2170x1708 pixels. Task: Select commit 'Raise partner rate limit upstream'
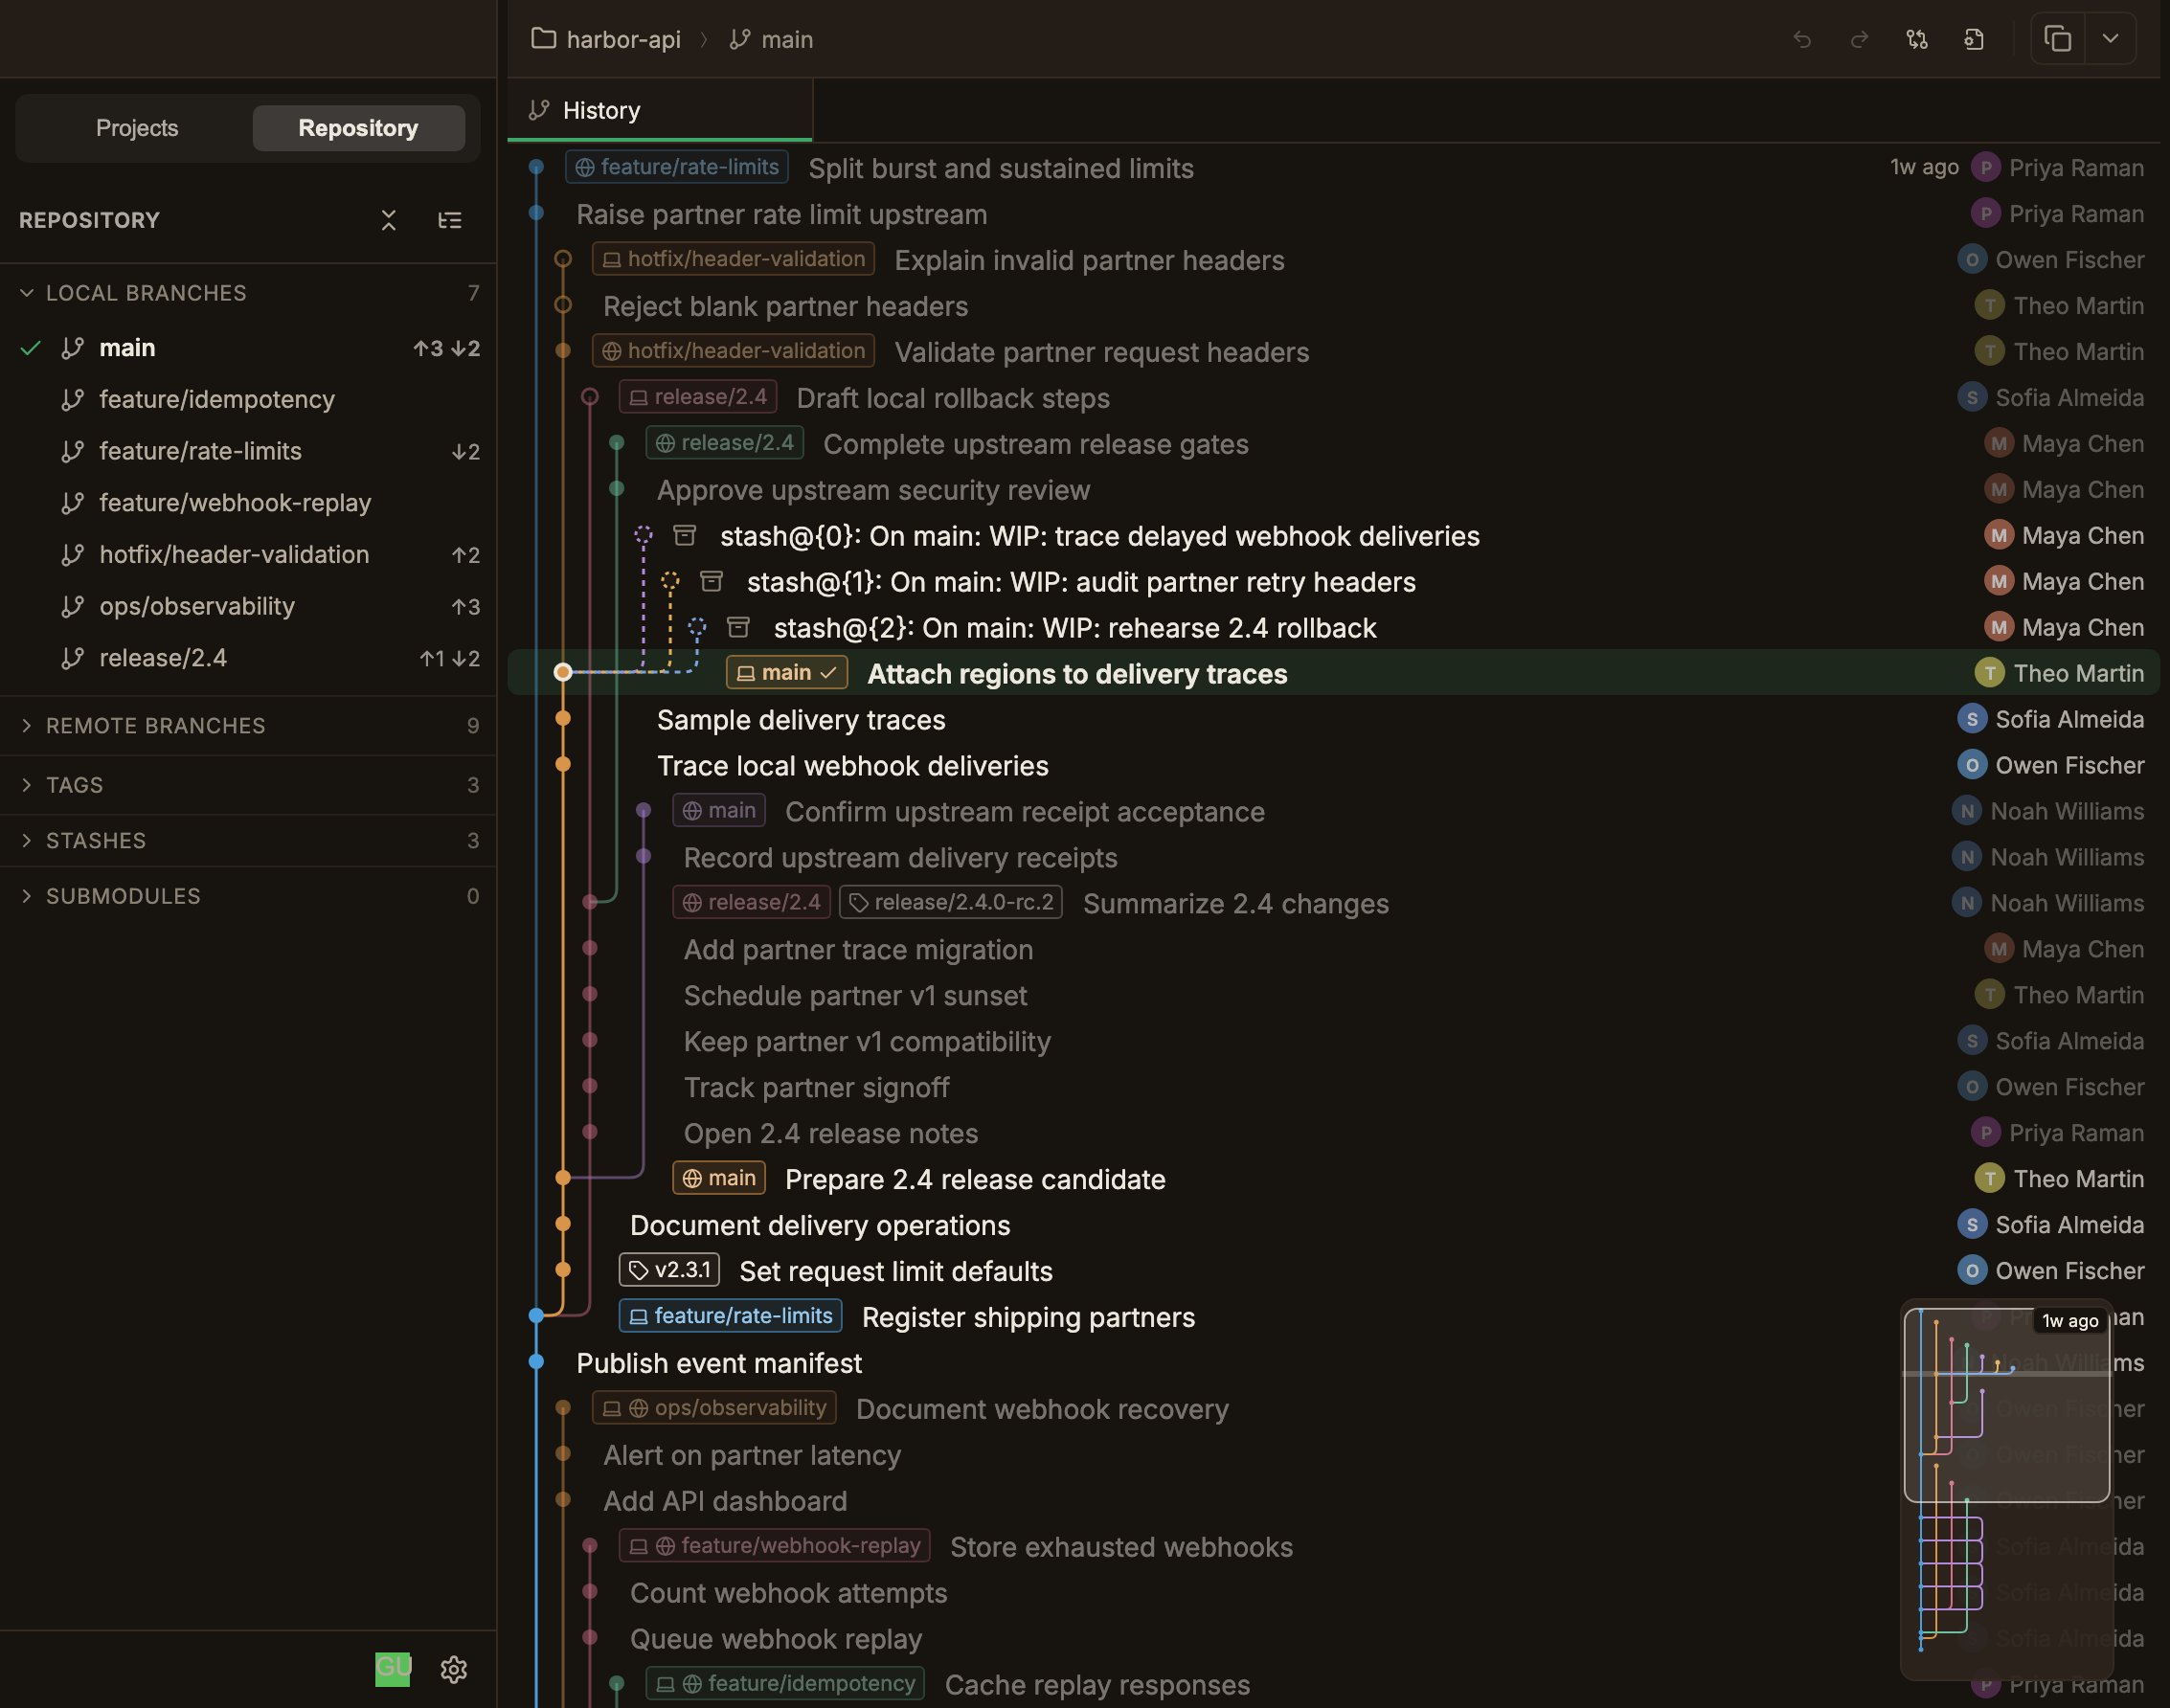[x=1334, y=214]
